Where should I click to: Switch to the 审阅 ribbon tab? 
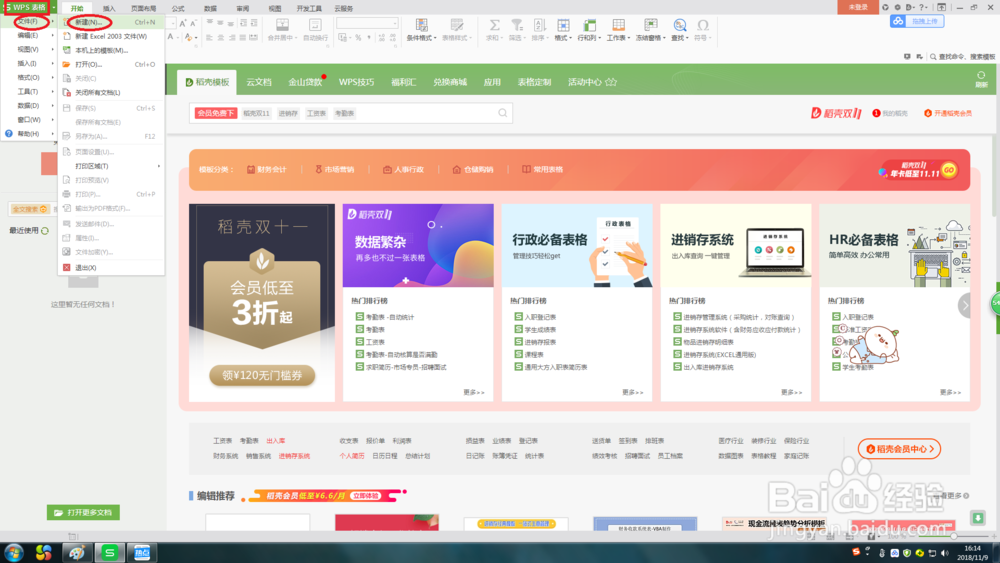243,8
